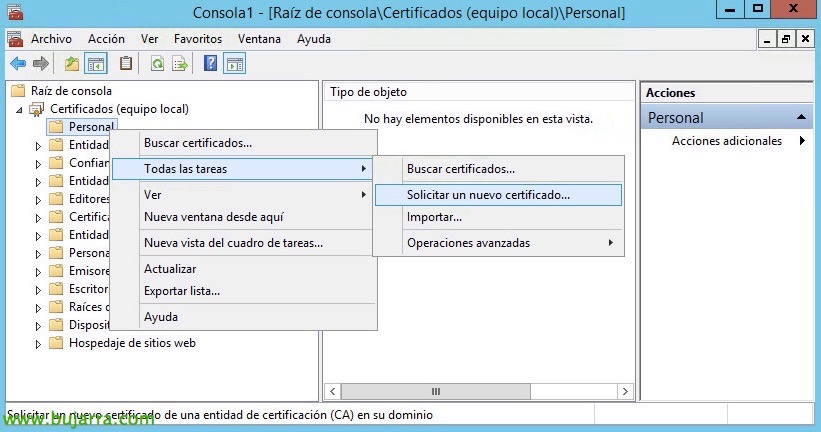Screen dimensions: 821x432
Task: Click left arrow of horizontal scrollbar
Action: click(332, 391)
